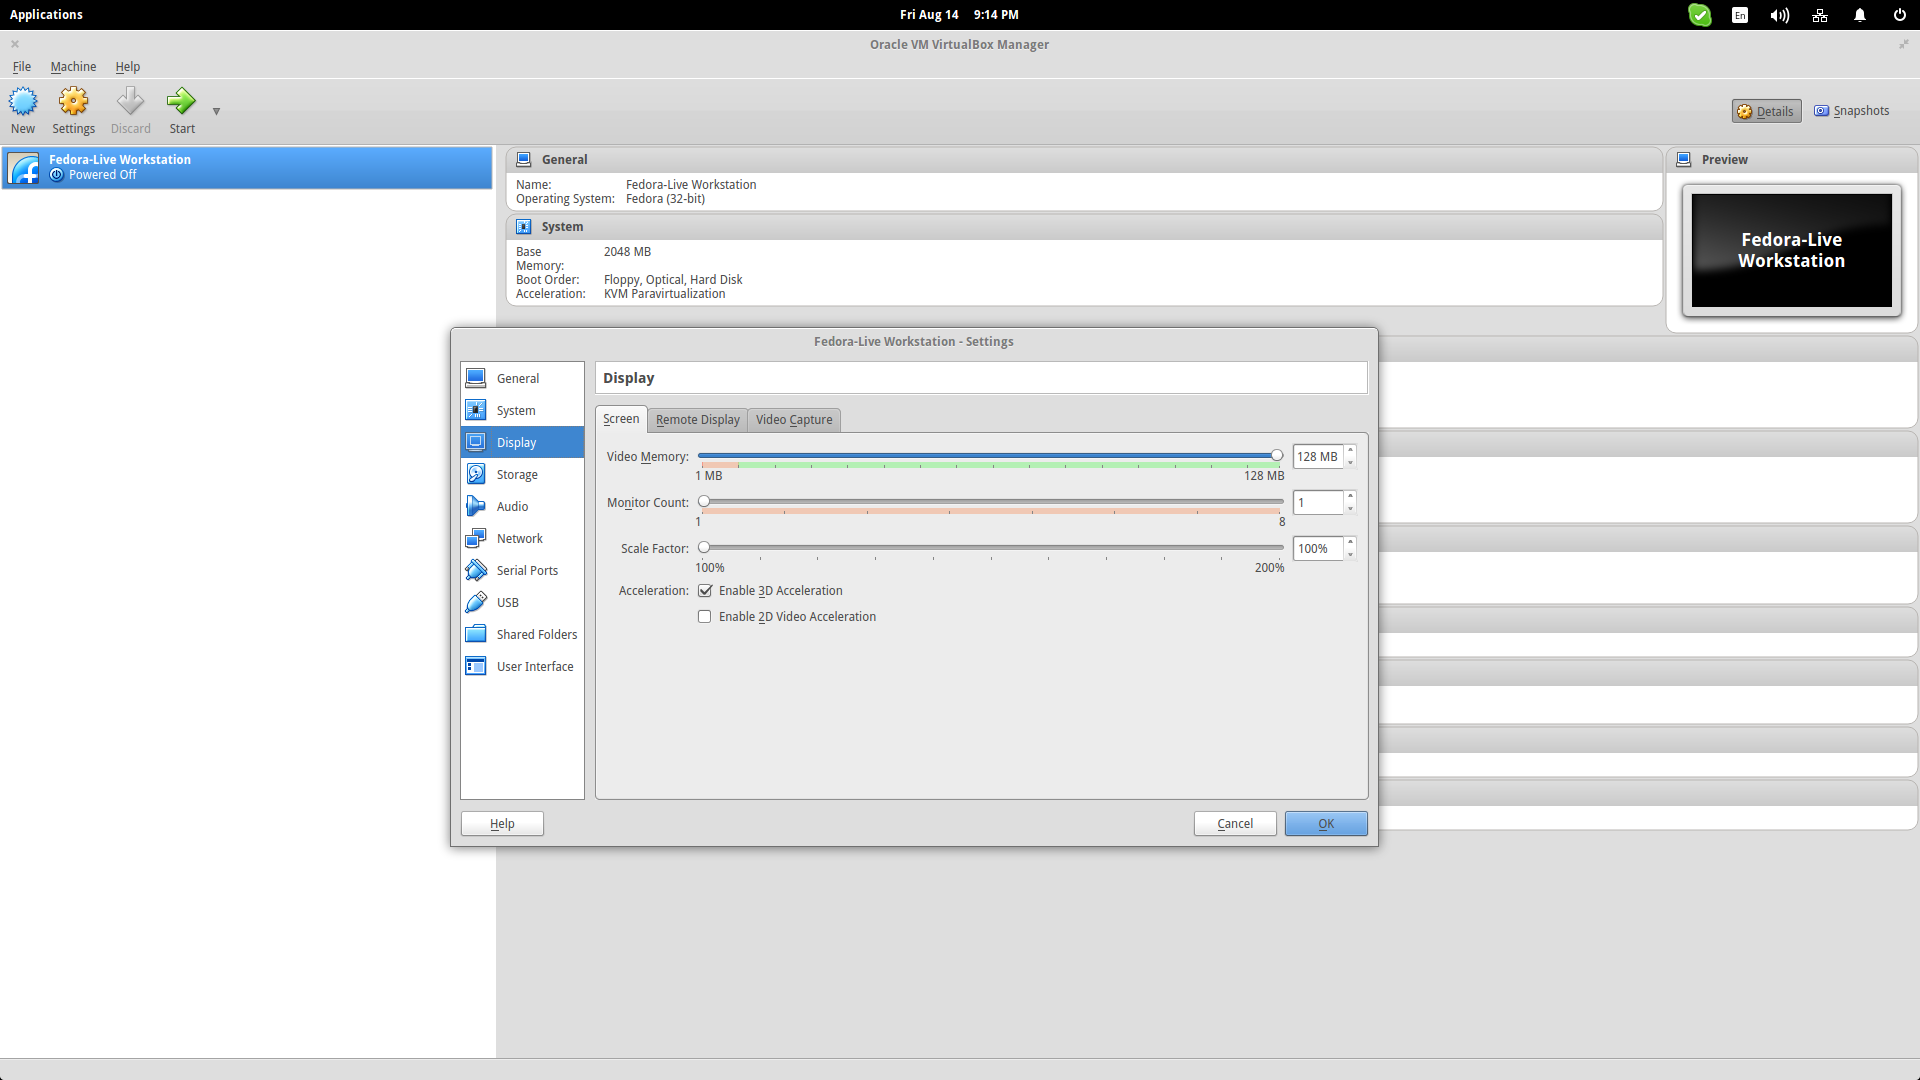Click Monitor Count value field

[1317, 503]
